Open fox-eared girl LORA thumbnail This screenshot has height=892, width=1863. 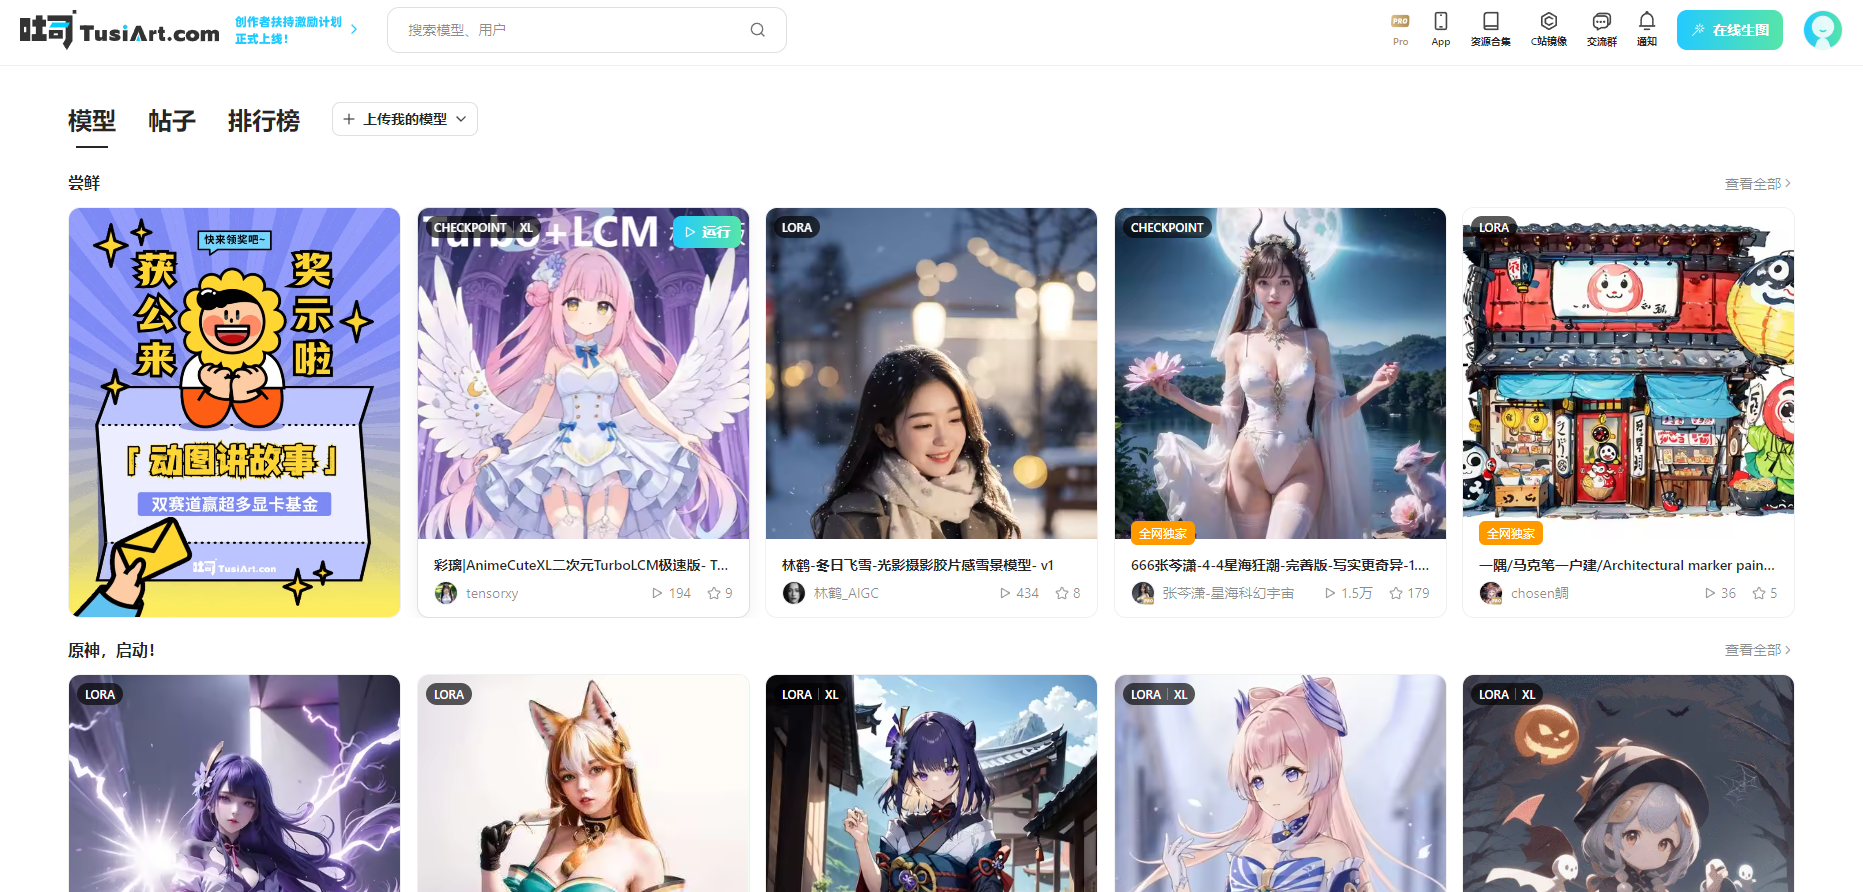[583, 783]
